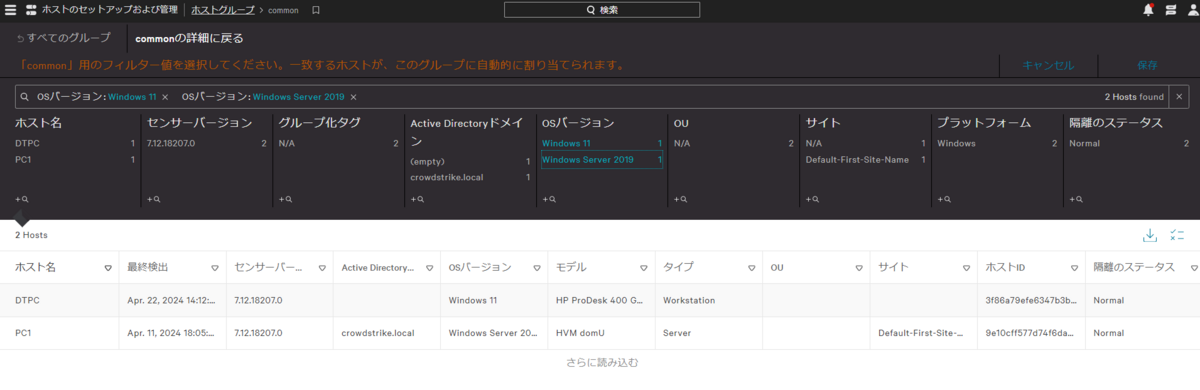This screenshot has height=390, width=1200.
Task: Click PC1 host name in table row
Action: tap(23, 333)
